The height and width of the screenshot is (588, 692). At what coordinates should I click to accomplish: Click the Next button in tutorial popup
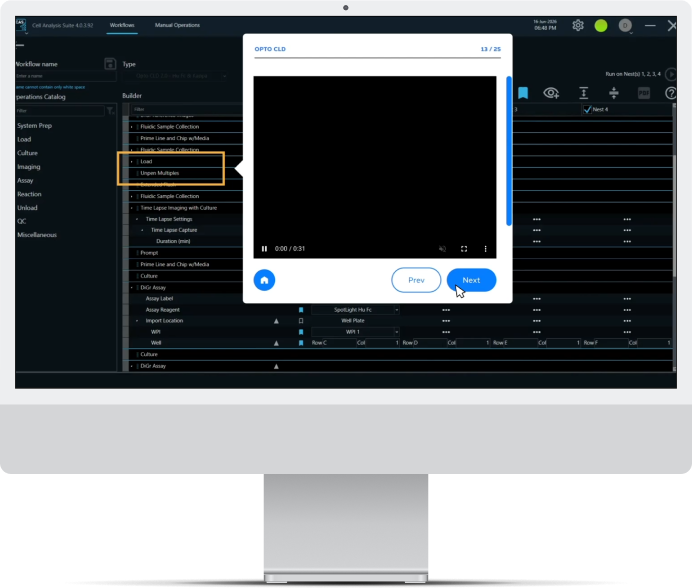pos(471,280)
